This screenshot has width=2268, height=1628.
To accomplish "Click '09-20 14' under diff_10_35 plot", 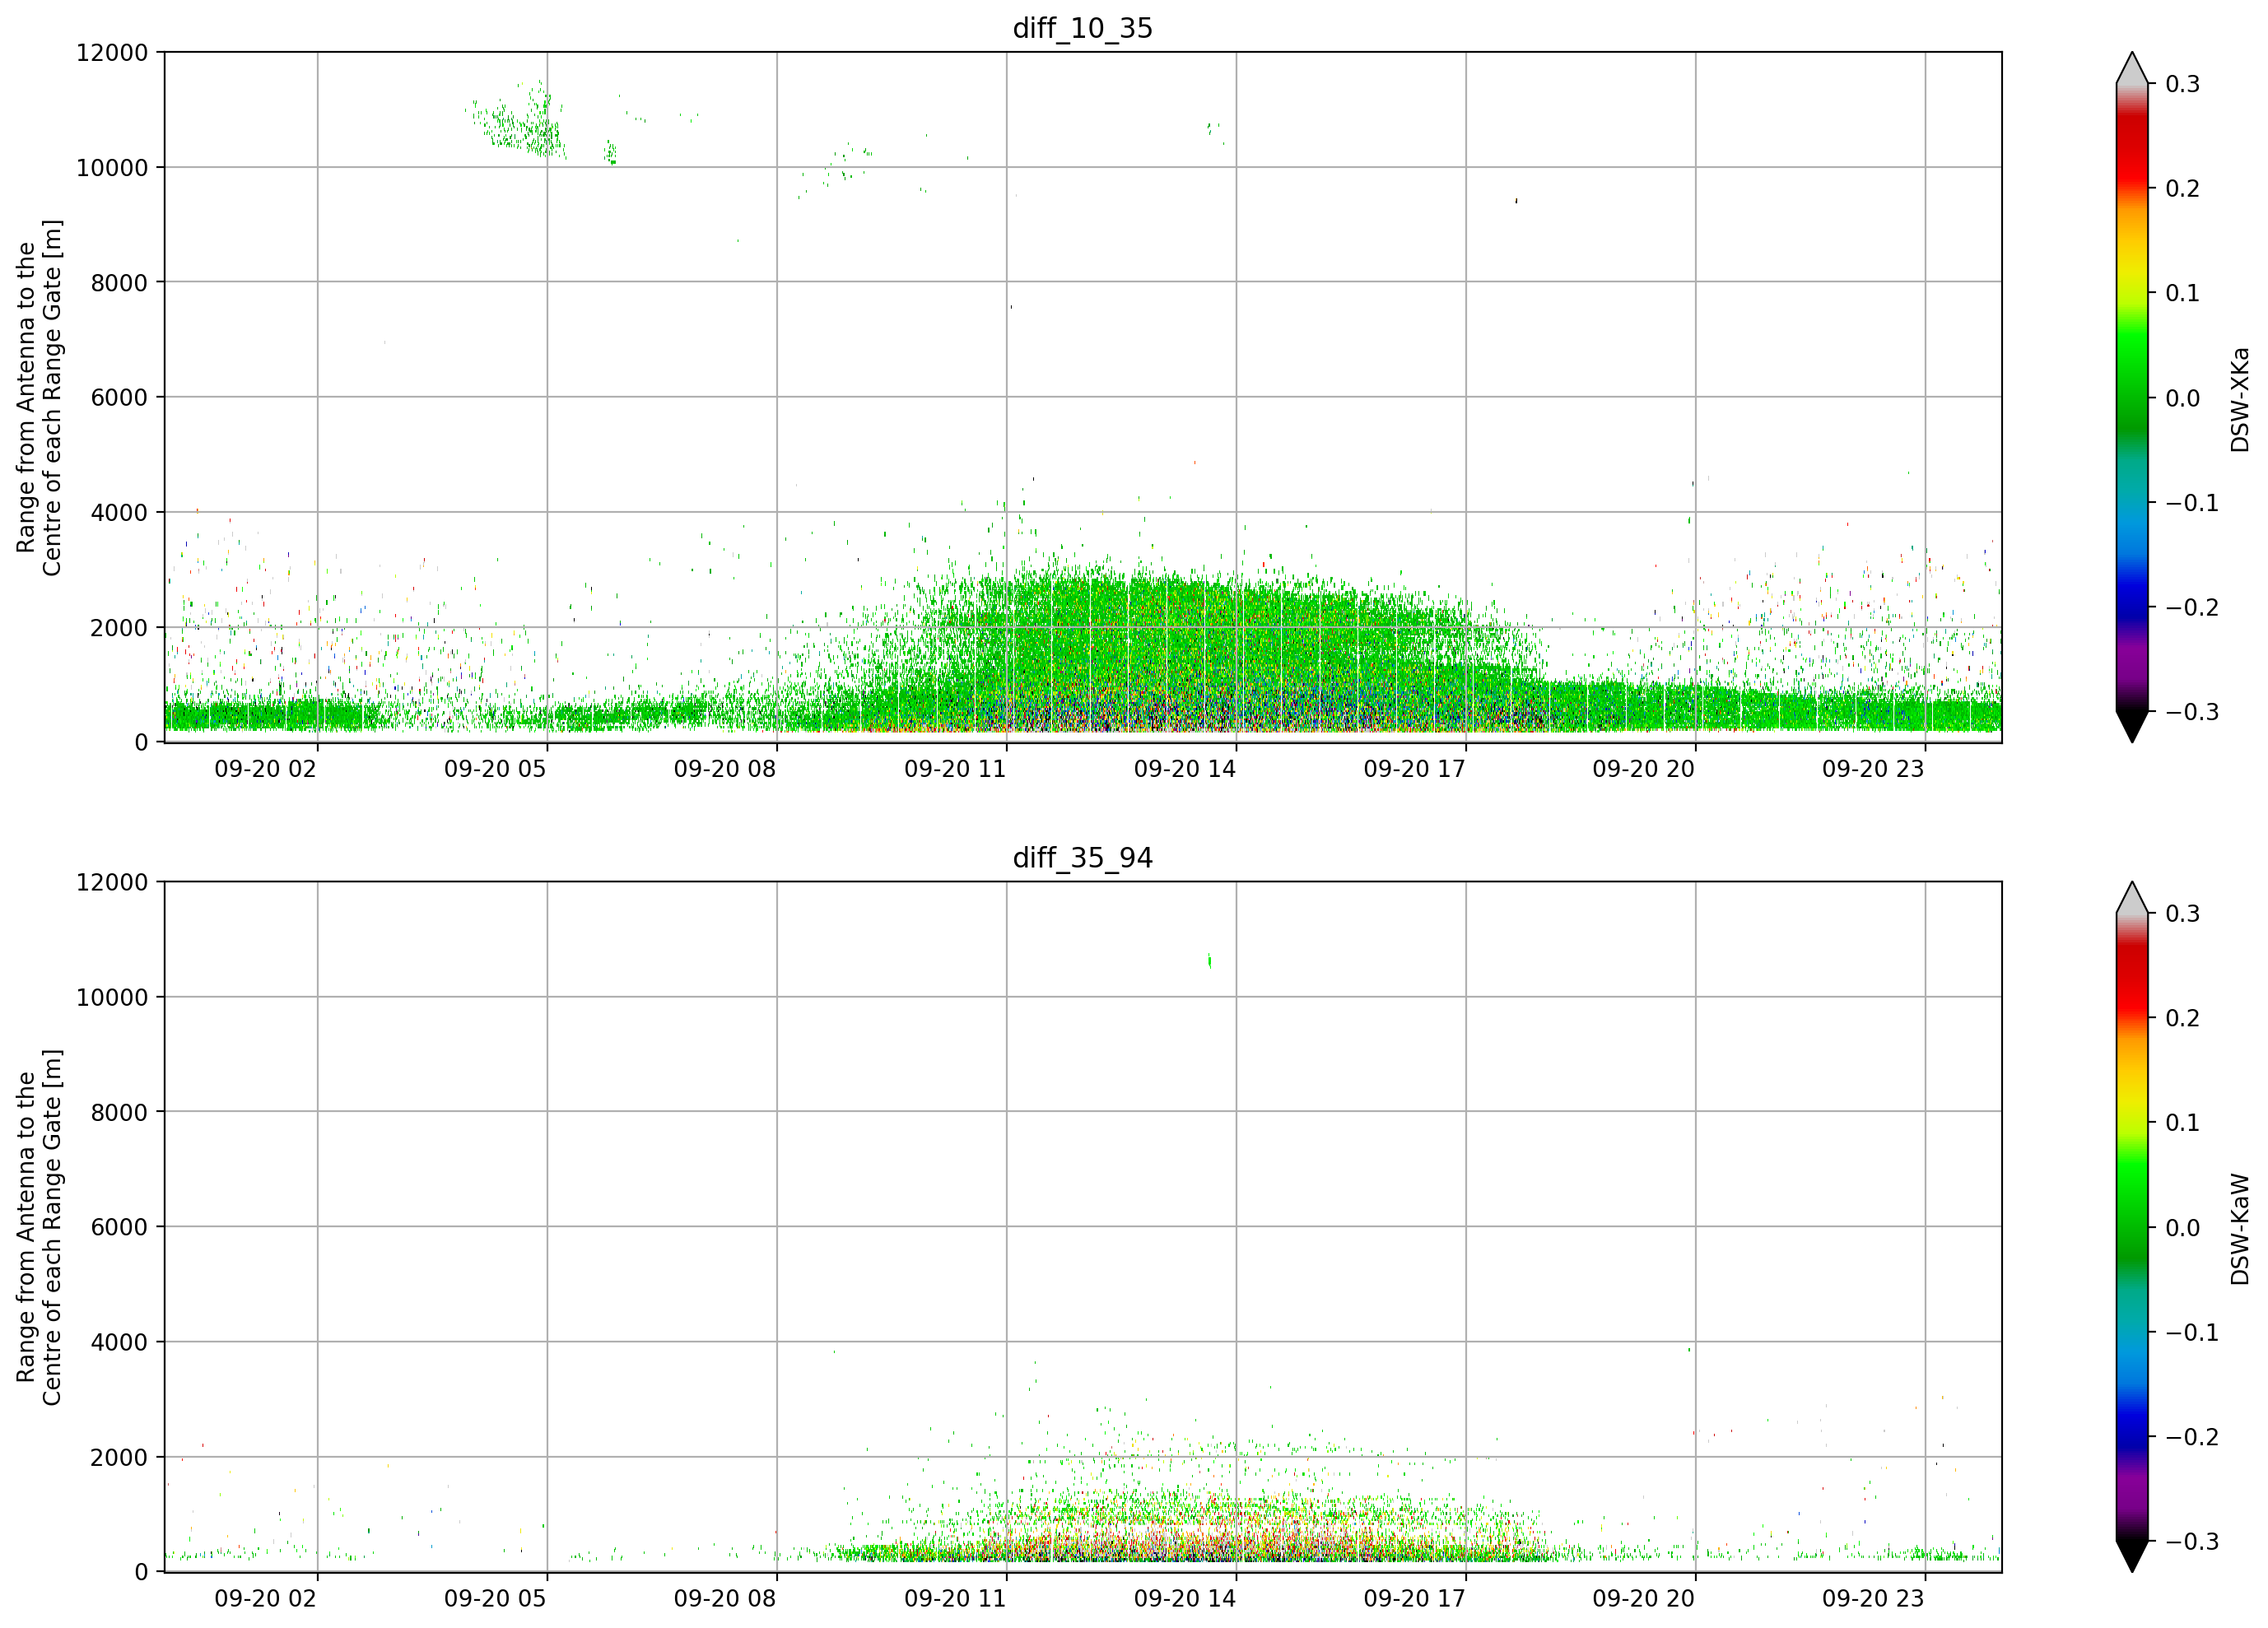I will [x=1185, y=769].
